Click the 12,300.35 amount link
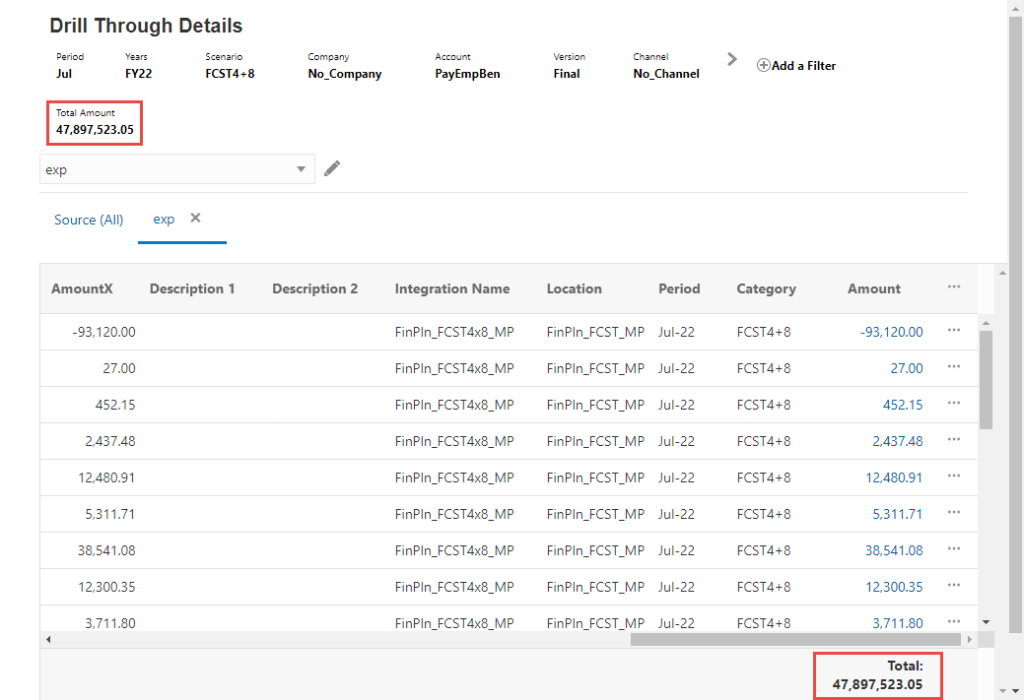This screenshot has width=1024, height=700. (x=894, y=587)
